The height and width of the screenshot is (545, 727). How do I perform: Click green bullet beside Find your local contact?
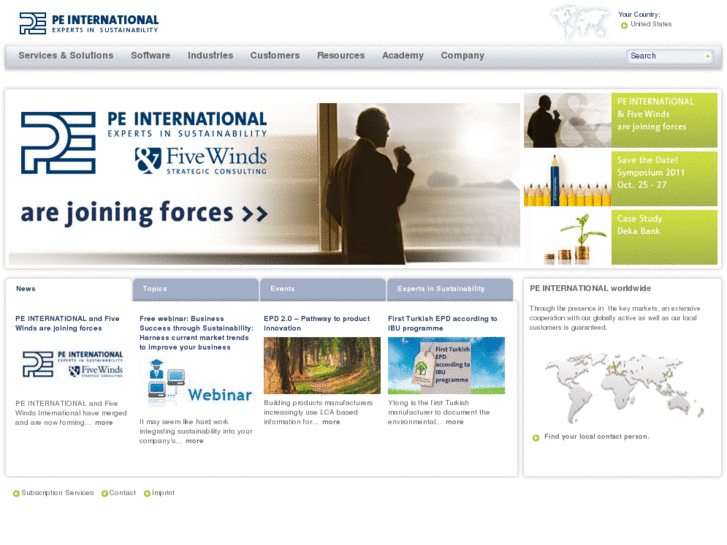536,438
